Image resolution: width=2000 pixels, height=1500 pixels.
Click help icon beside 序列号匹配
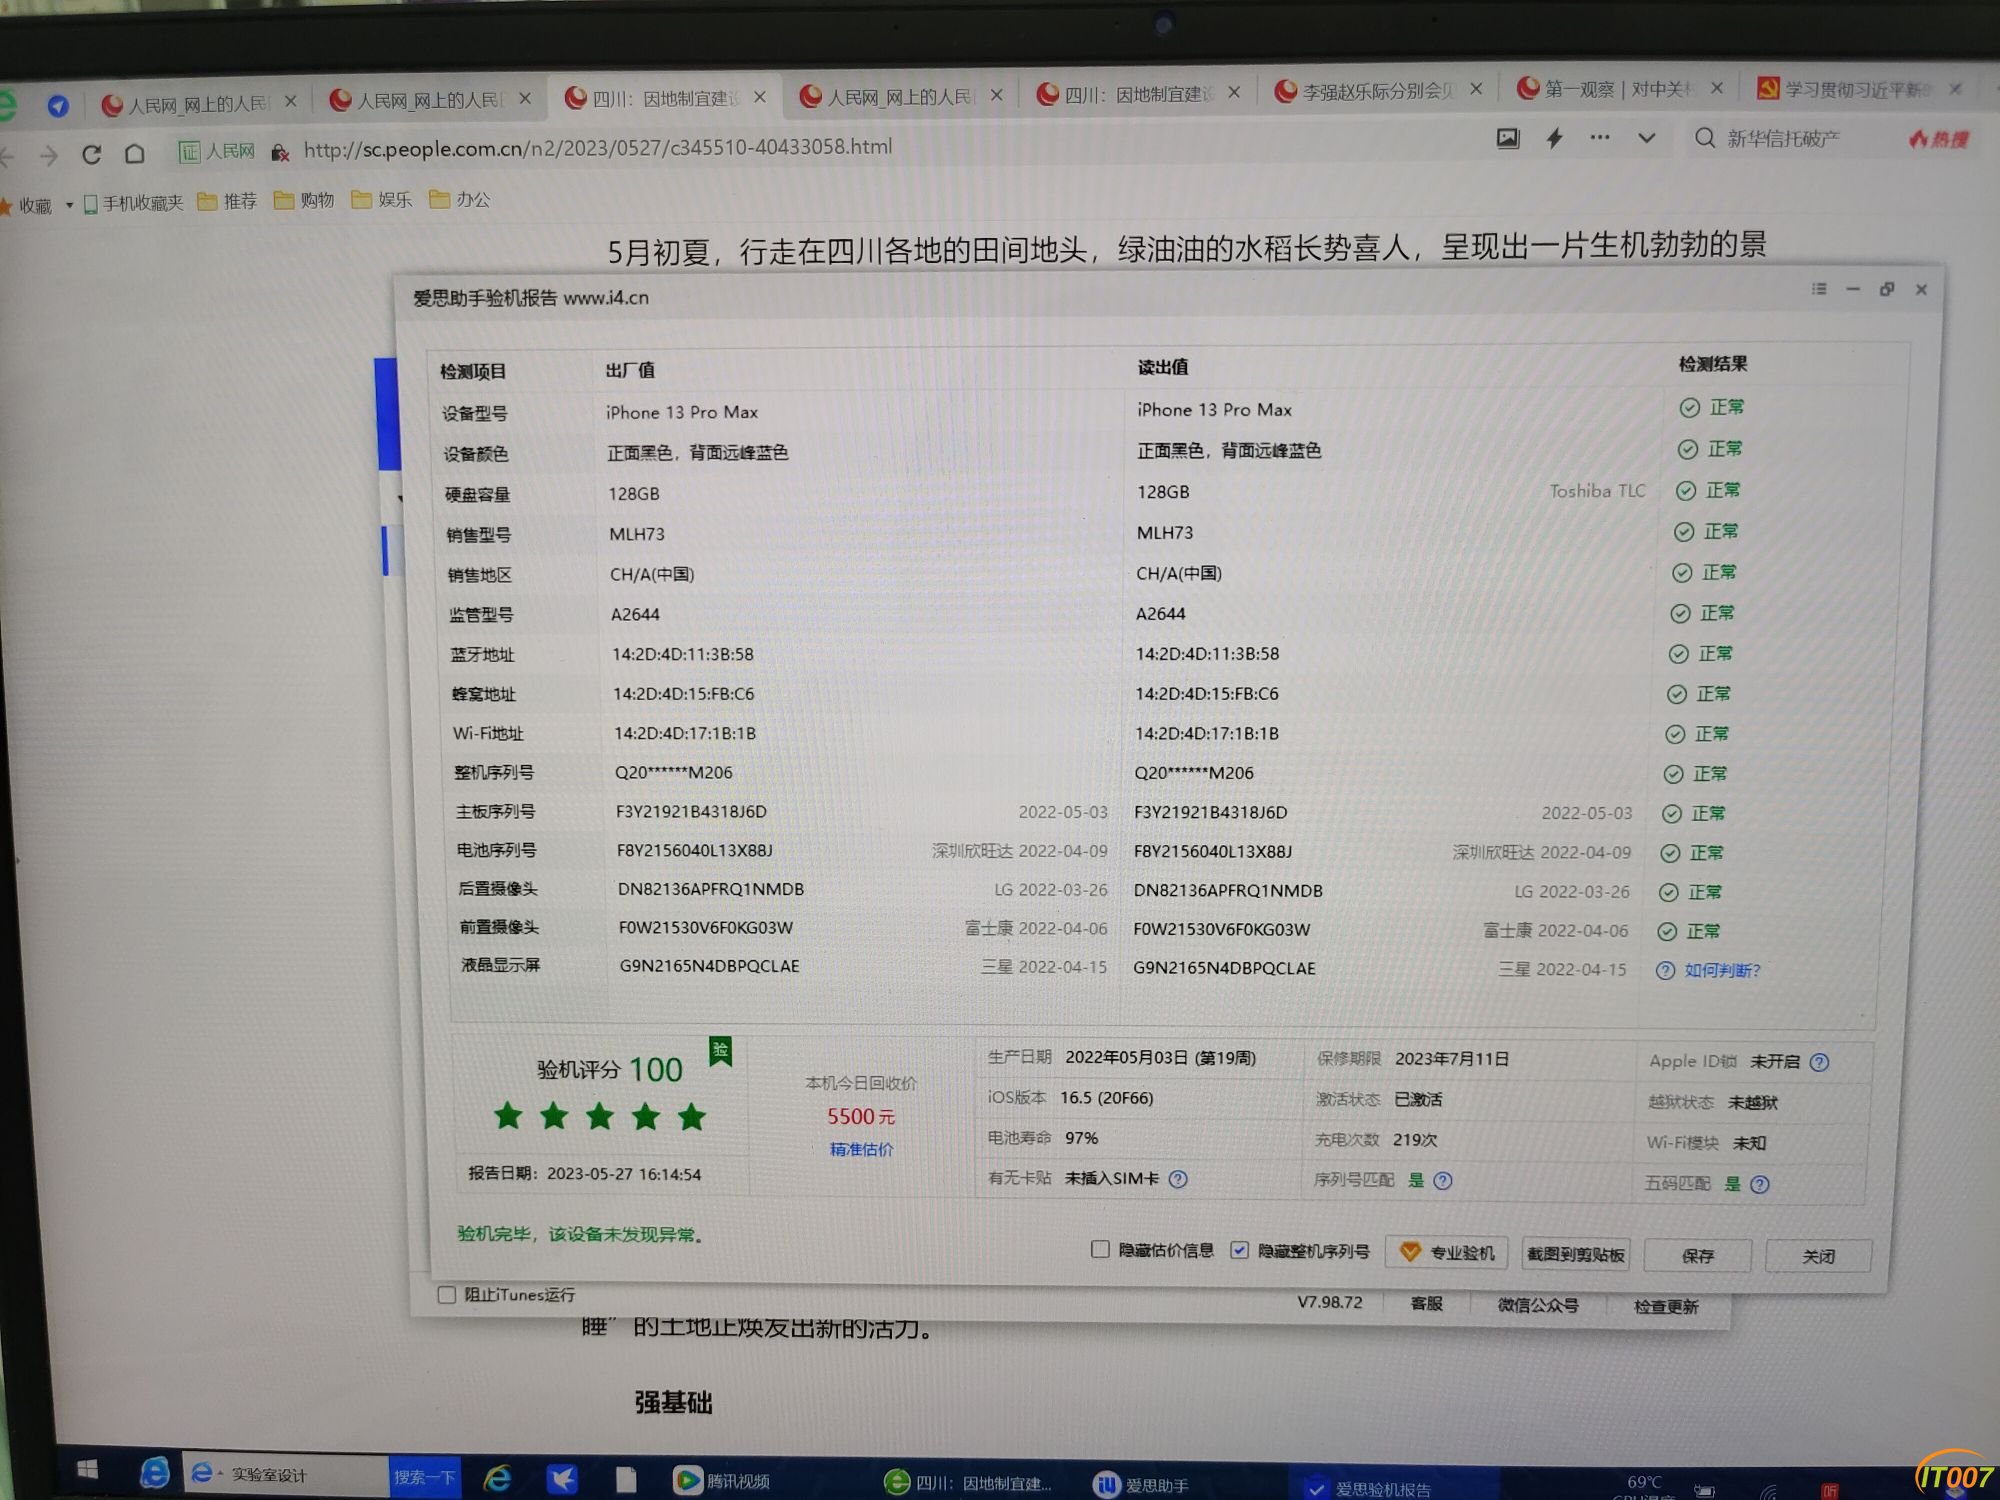pyautogui.click(x=1442, y=1181)
